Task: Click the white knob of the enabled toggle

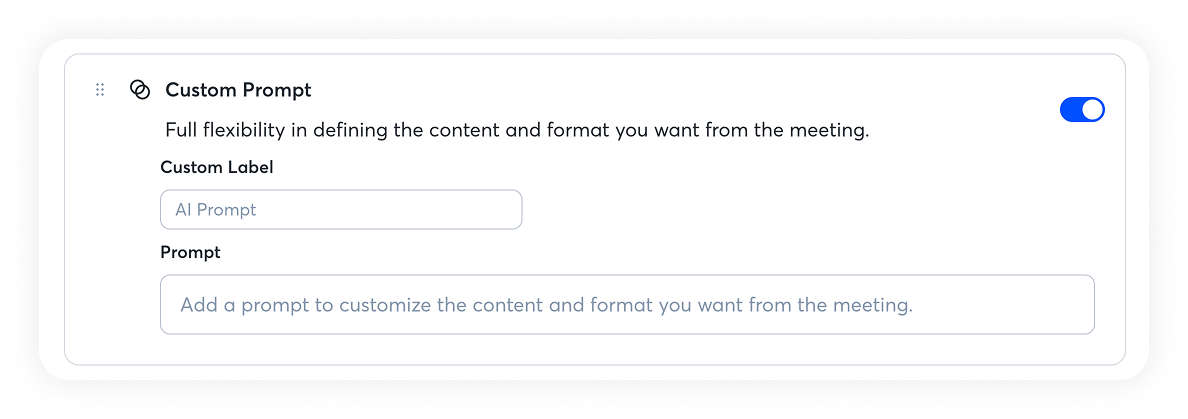Action: tap(1092, 110)
